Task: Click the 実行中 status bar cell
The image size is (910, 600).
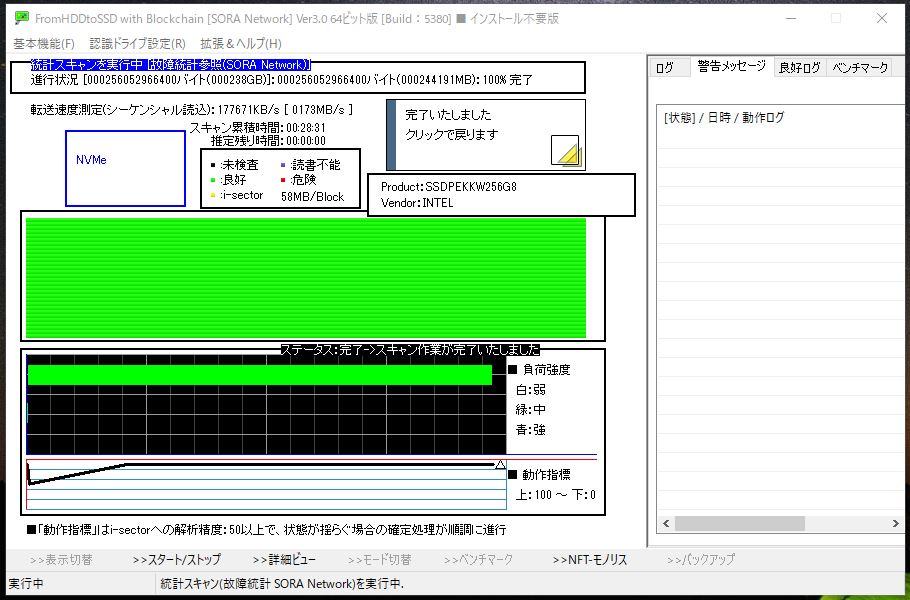Action: tap(81, 584)
